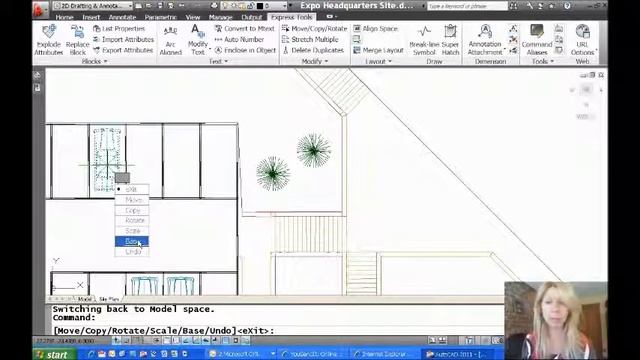Toggle Quick Properties in status bar
The height and width of the screenshot is (360, 640).
pos(236,340)
